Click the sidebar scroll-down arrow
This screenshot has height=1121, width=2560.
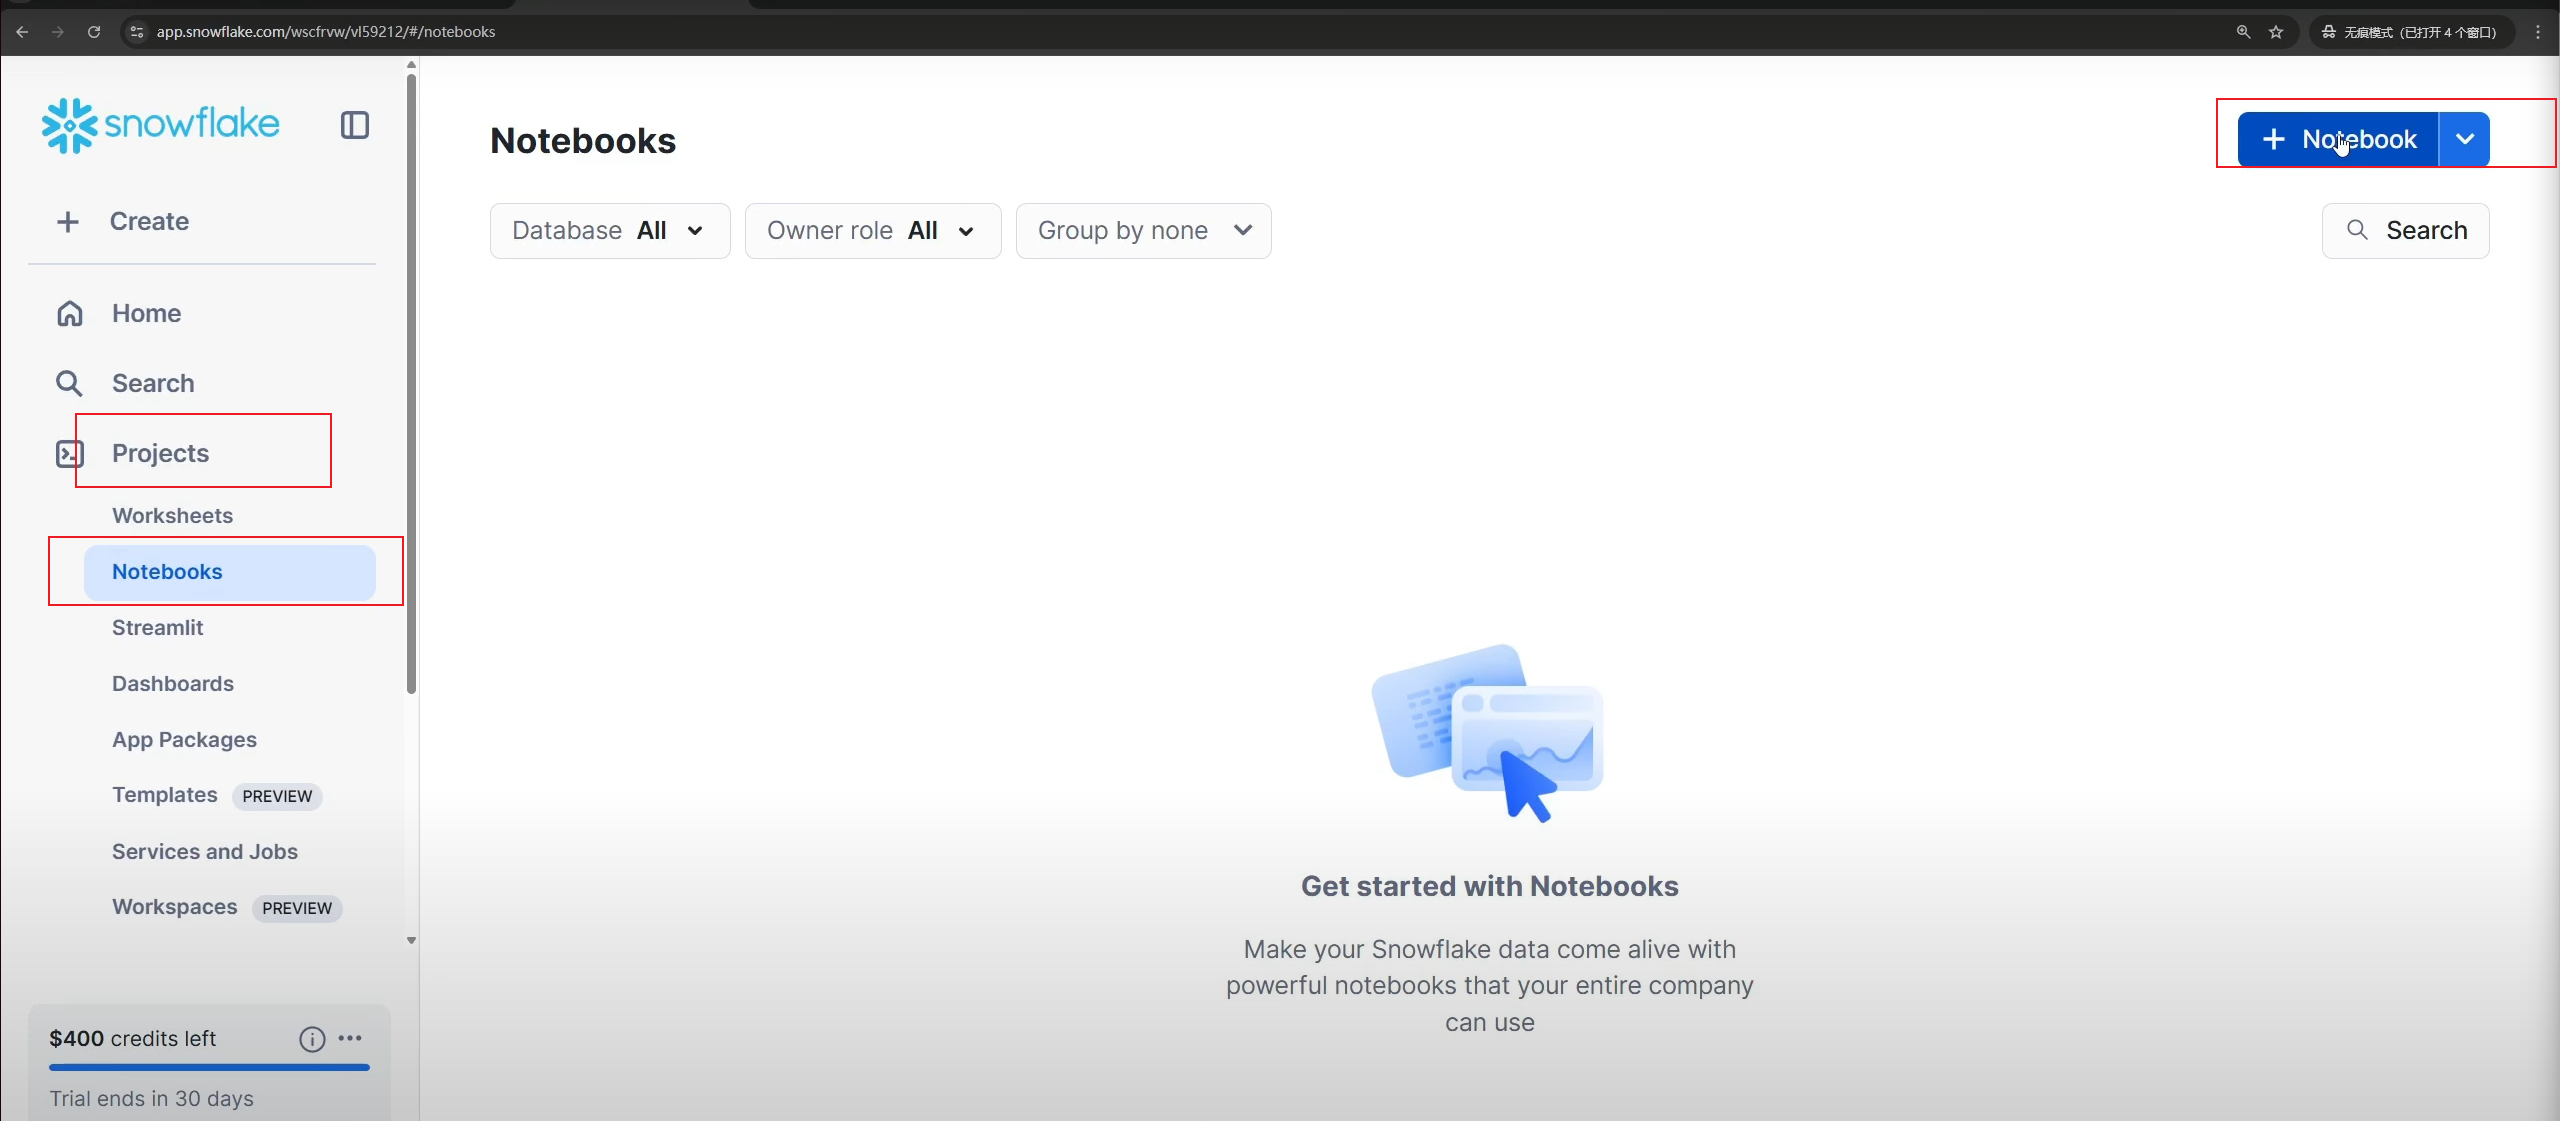[411, 940]
